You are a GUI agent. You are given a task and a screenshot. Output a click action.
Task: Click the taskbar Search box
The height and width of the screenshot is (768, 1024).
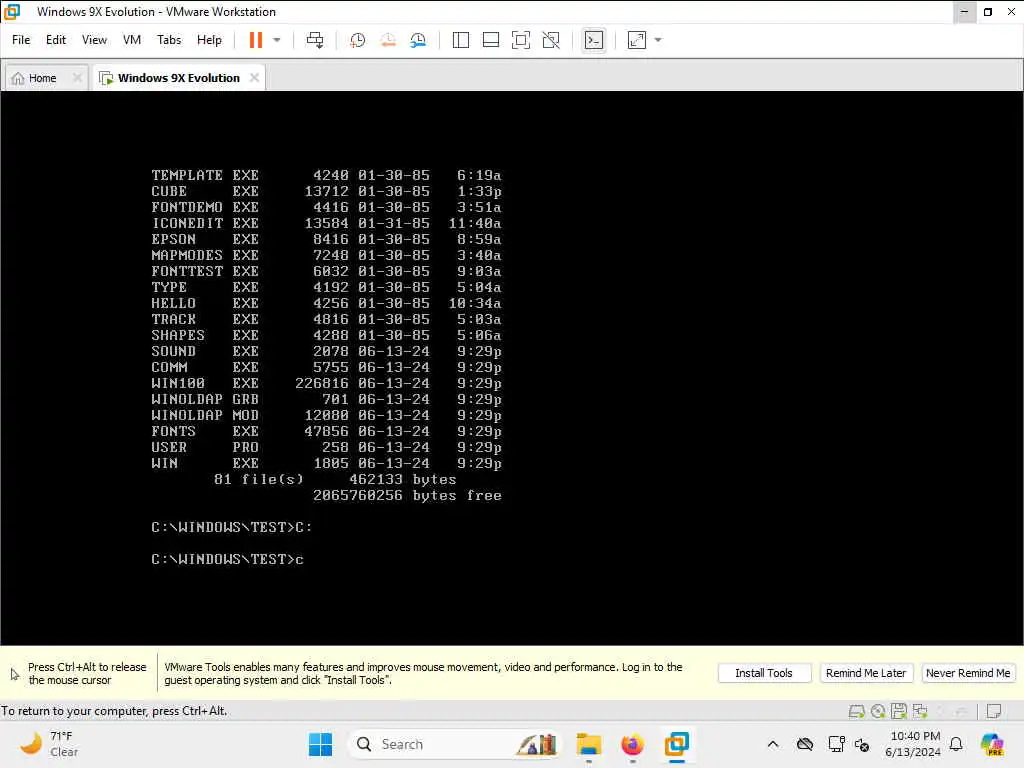(455, 744)
